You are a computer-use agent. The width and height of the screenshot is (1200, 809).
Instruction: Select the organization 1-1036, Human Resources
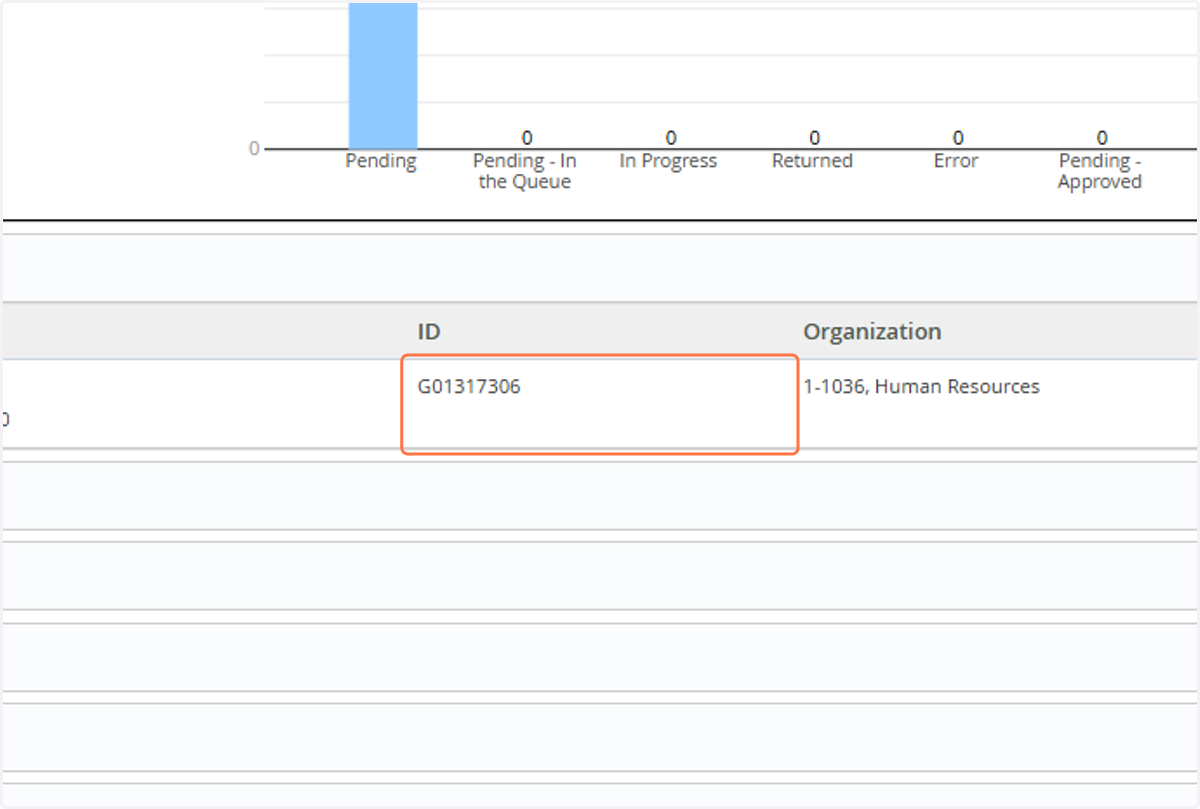921,387
